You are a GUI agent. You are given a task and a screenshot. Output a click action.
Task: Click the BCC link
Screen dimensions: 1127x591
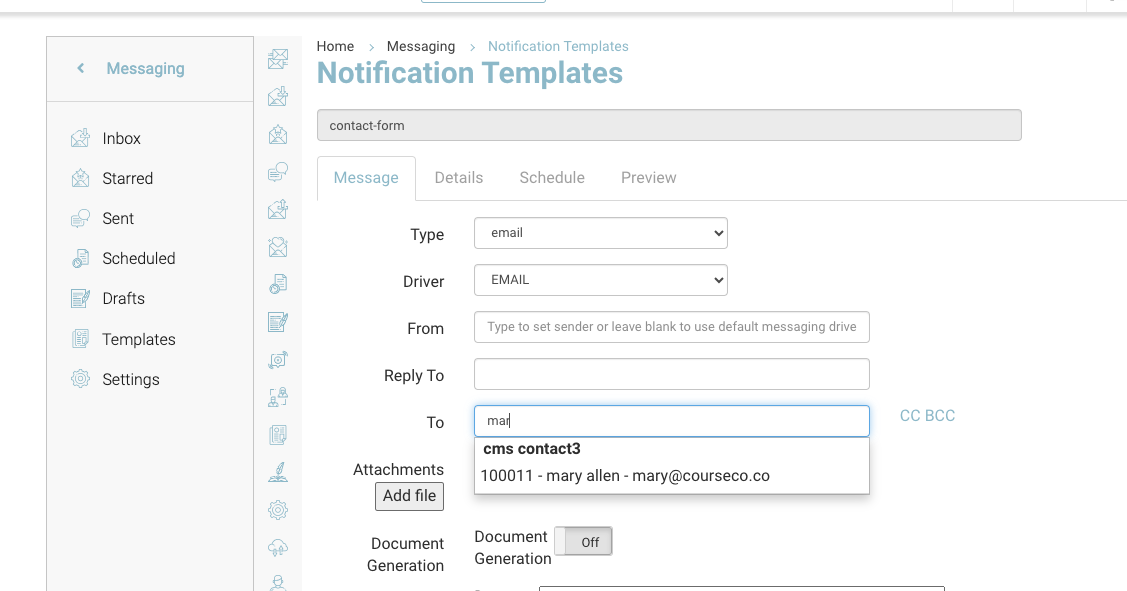[940, 416]
